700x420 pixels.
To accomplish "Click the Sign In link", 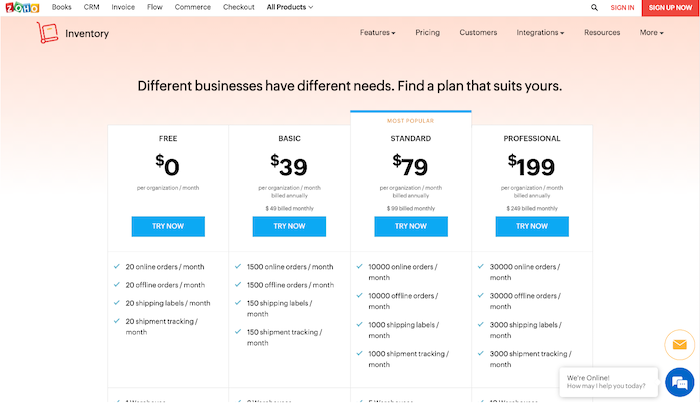I will coord(622,8).
